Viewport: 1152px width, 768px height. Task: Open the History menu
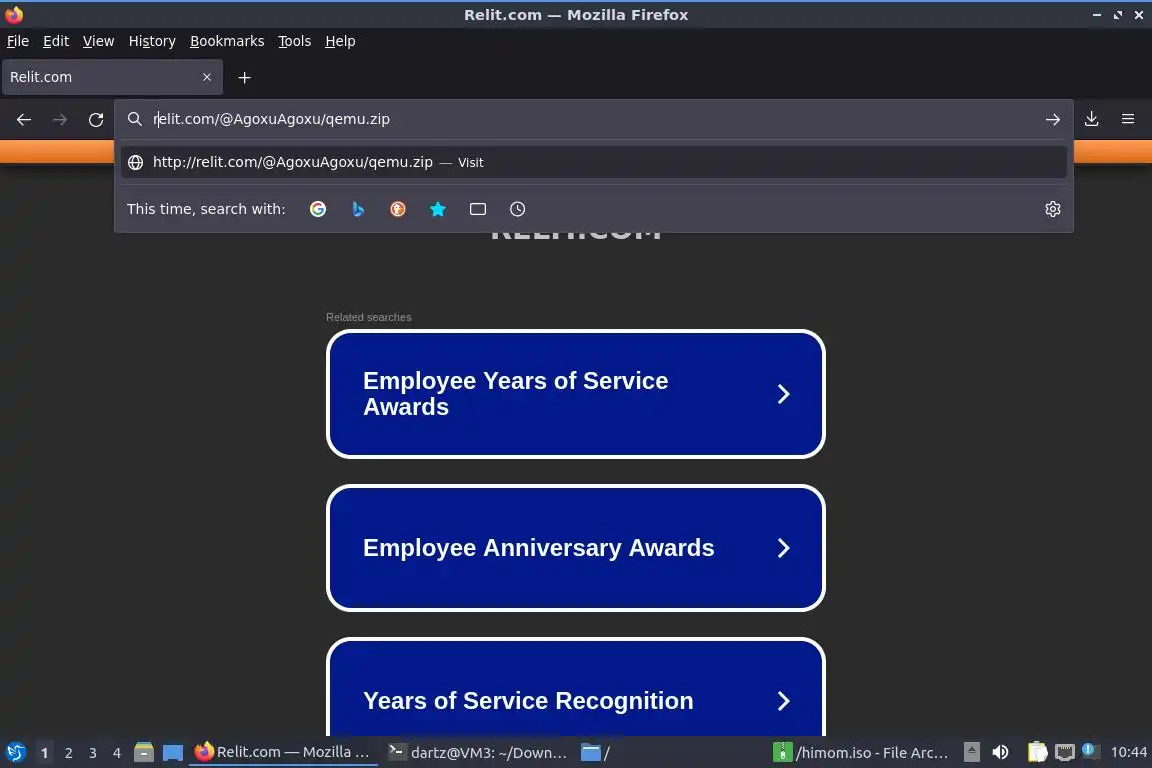coord(152,41)
